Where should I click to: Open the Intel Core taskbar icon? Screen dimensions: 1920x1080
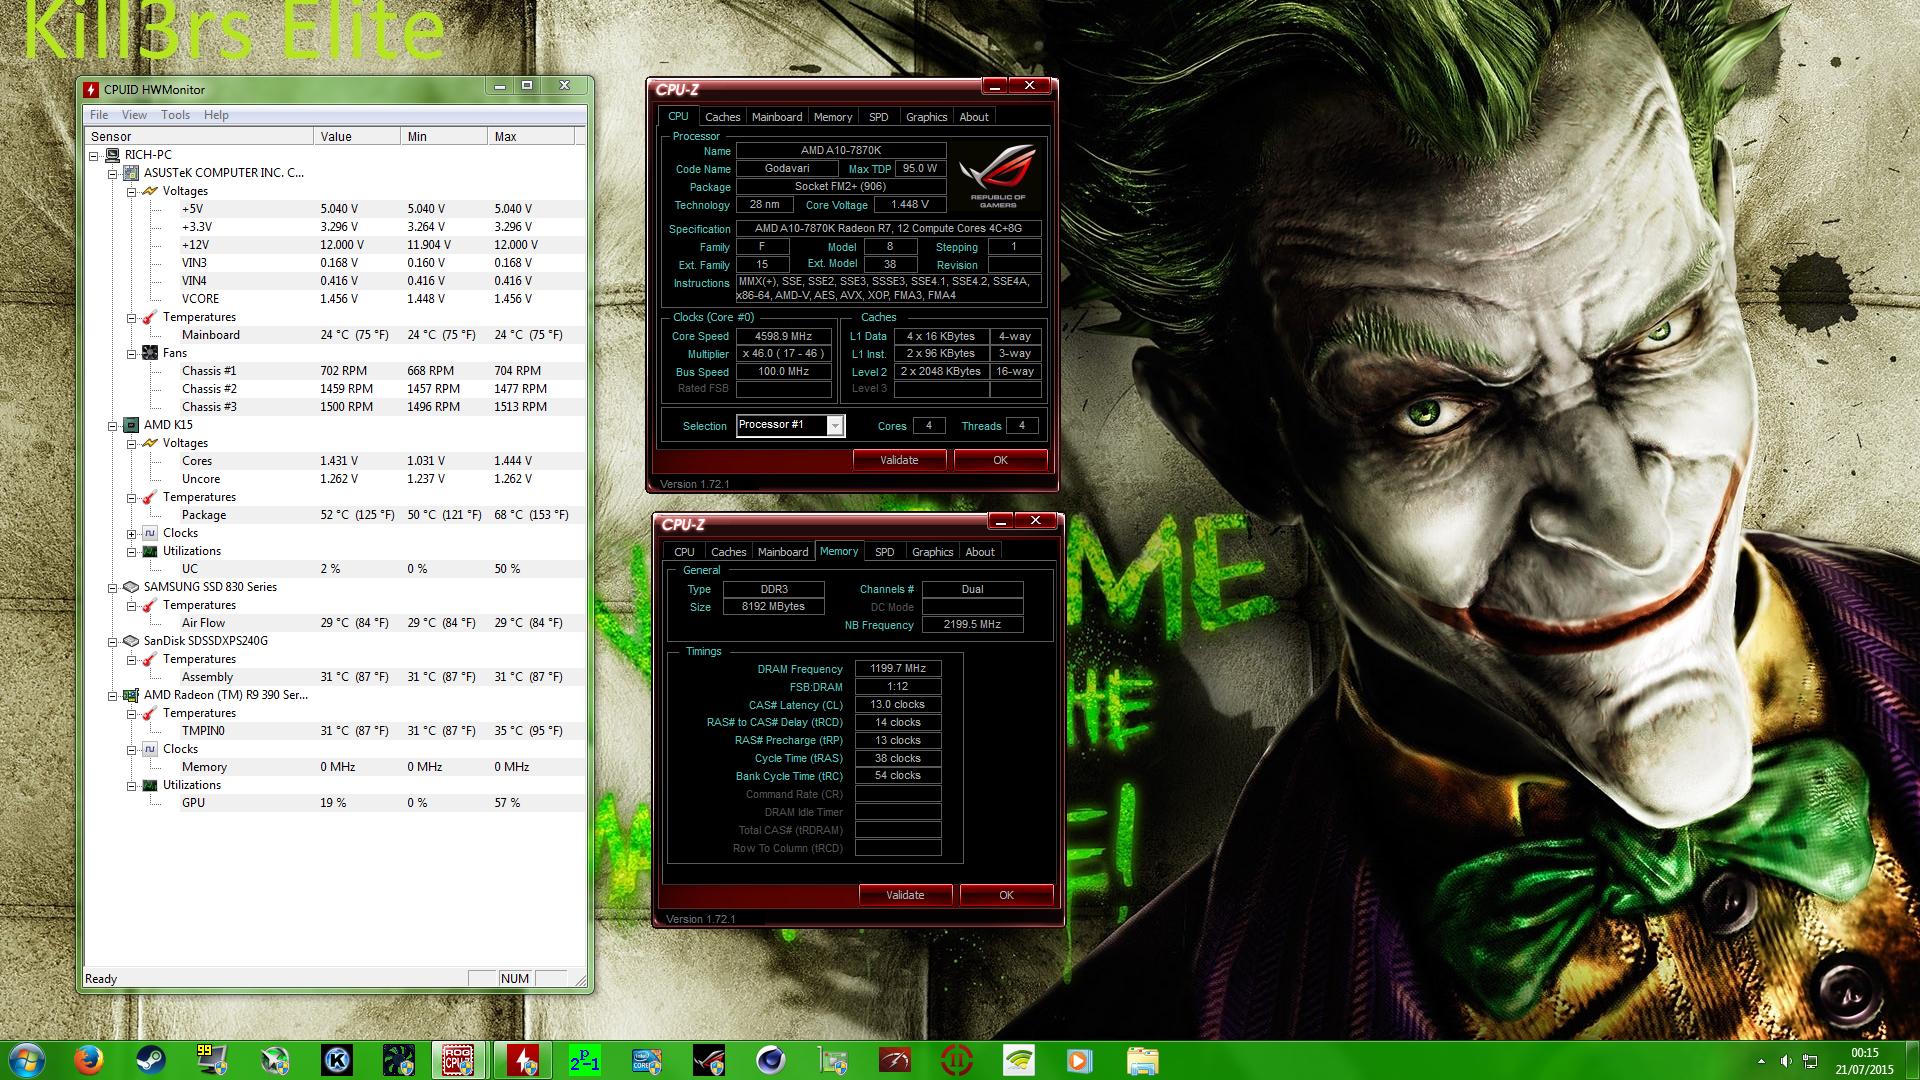pos(646,1060)
